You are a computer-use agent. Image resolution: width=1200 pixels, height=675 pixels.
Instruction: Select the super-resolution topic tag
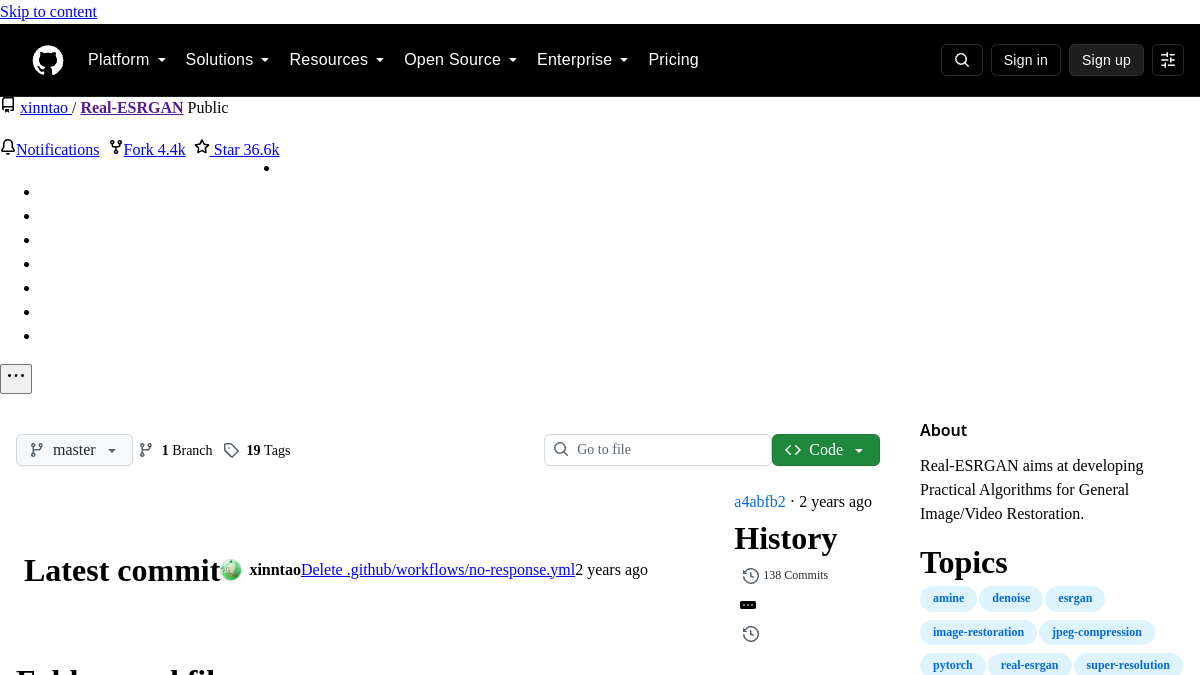coord(1128,665)
